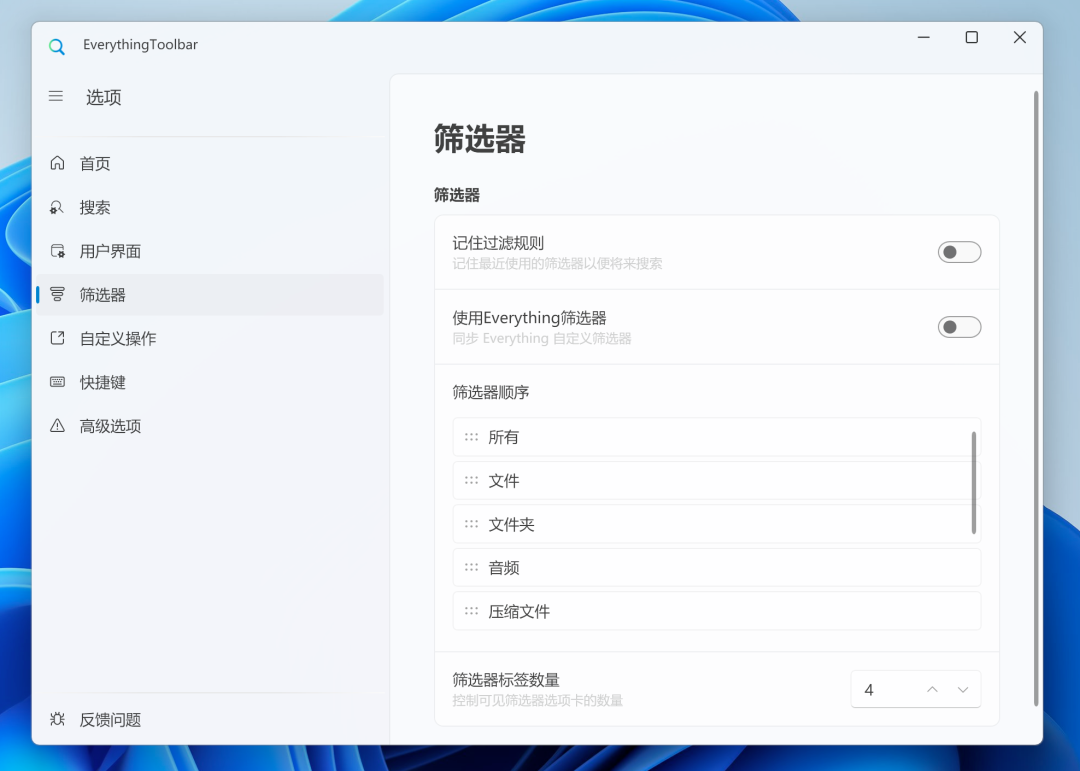Select the 文件 filter row
The height and width of the screenshot is (771, 1080).
click(x=716, y=480)
